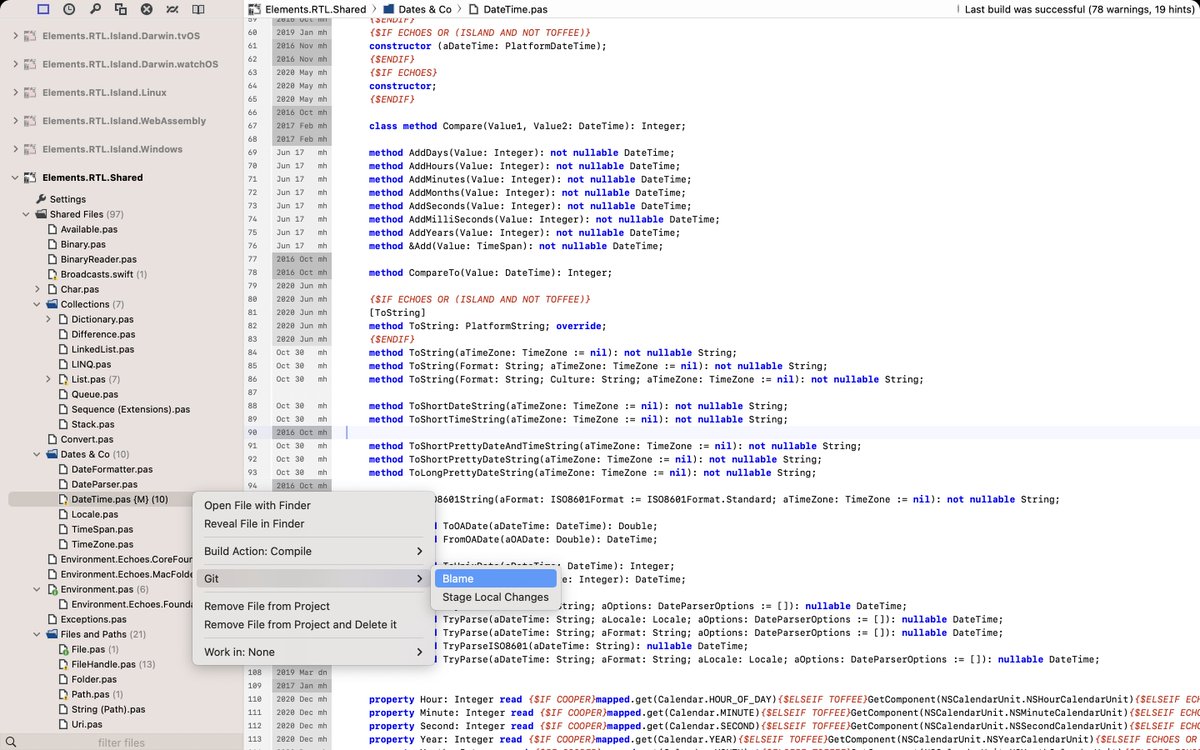Select Locale.pas file
Viewport: 1200px width, 750px height.
tap(95, 514)
